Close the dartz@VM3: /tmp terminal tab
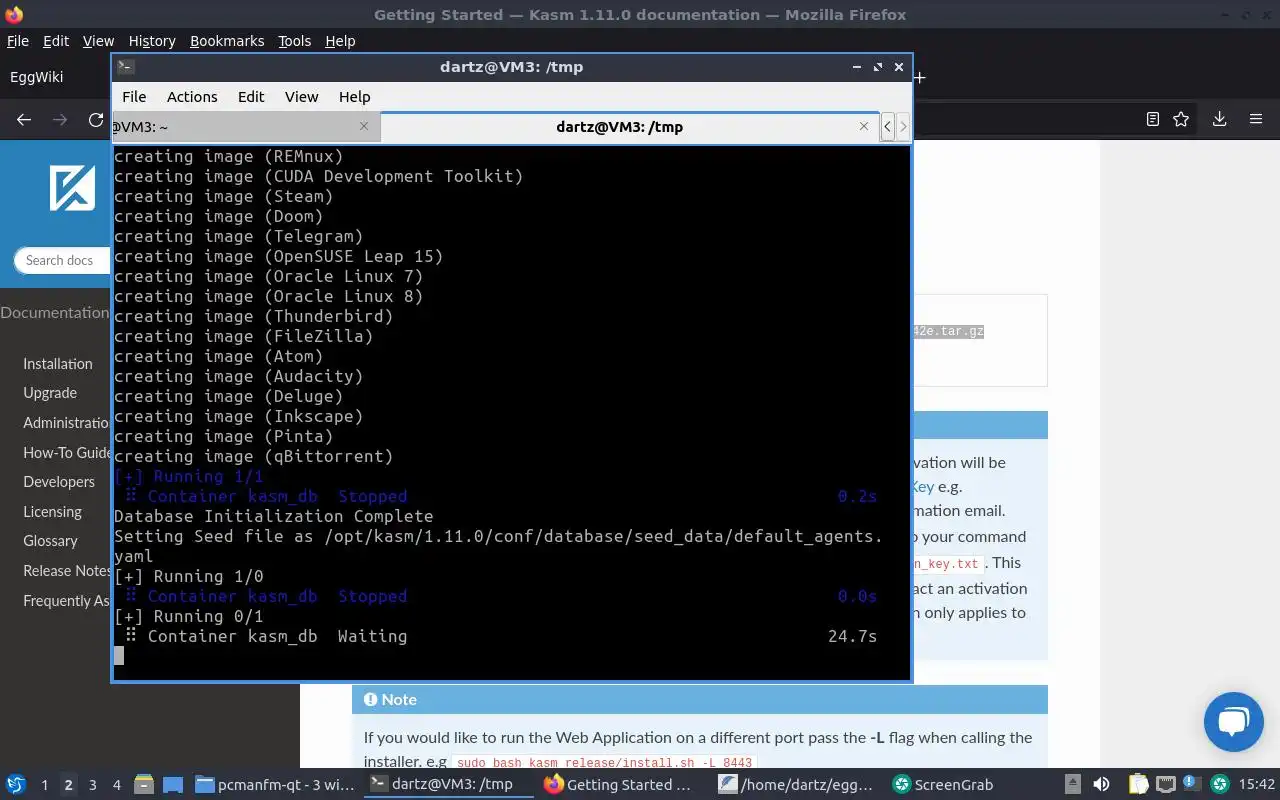The image size is (1280, 800). click(864, 126)
